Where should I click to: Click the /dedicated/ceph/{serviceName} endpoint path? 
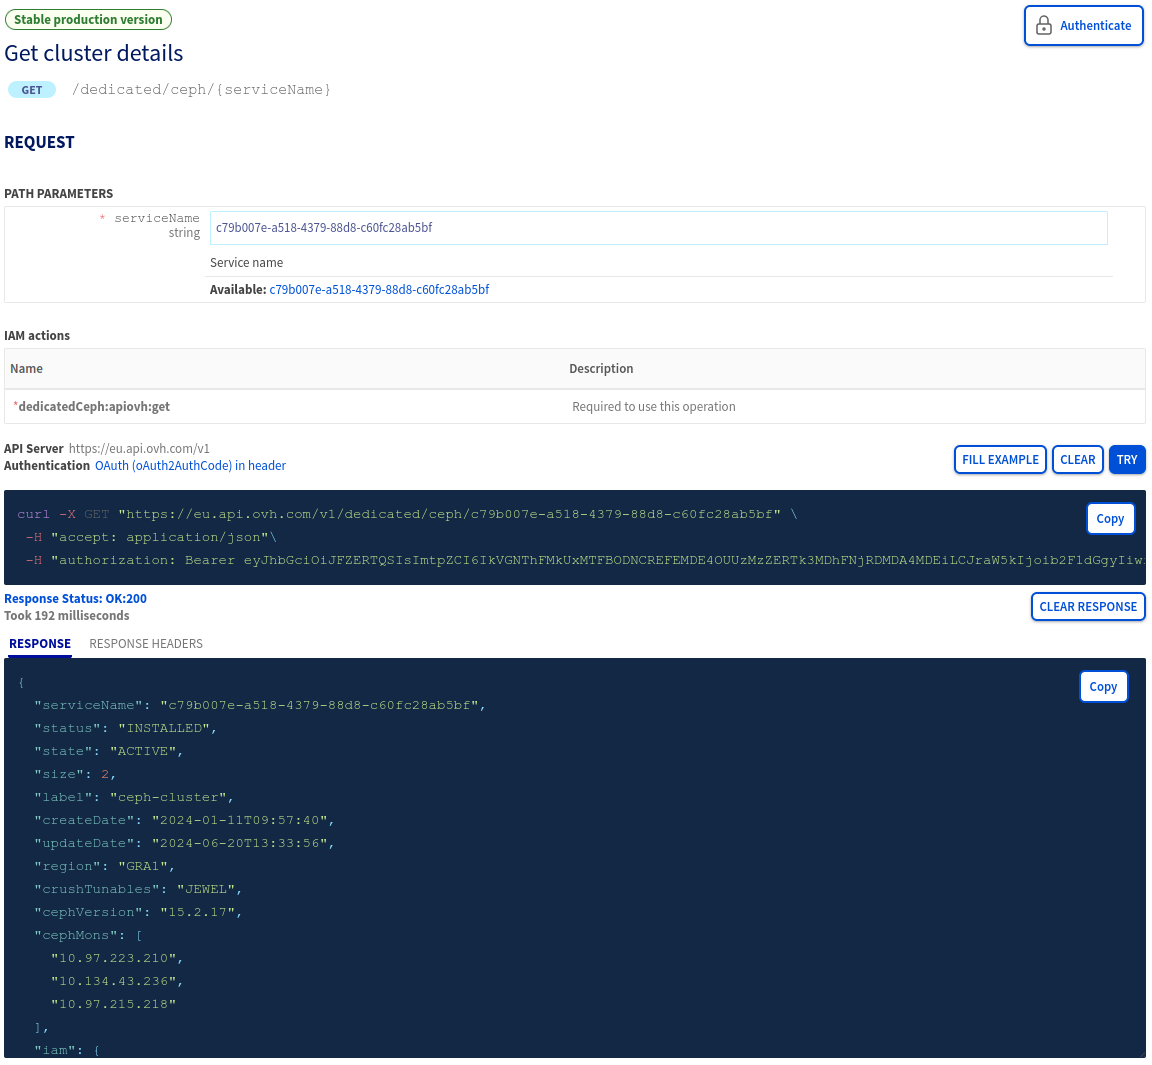[201, 89]
